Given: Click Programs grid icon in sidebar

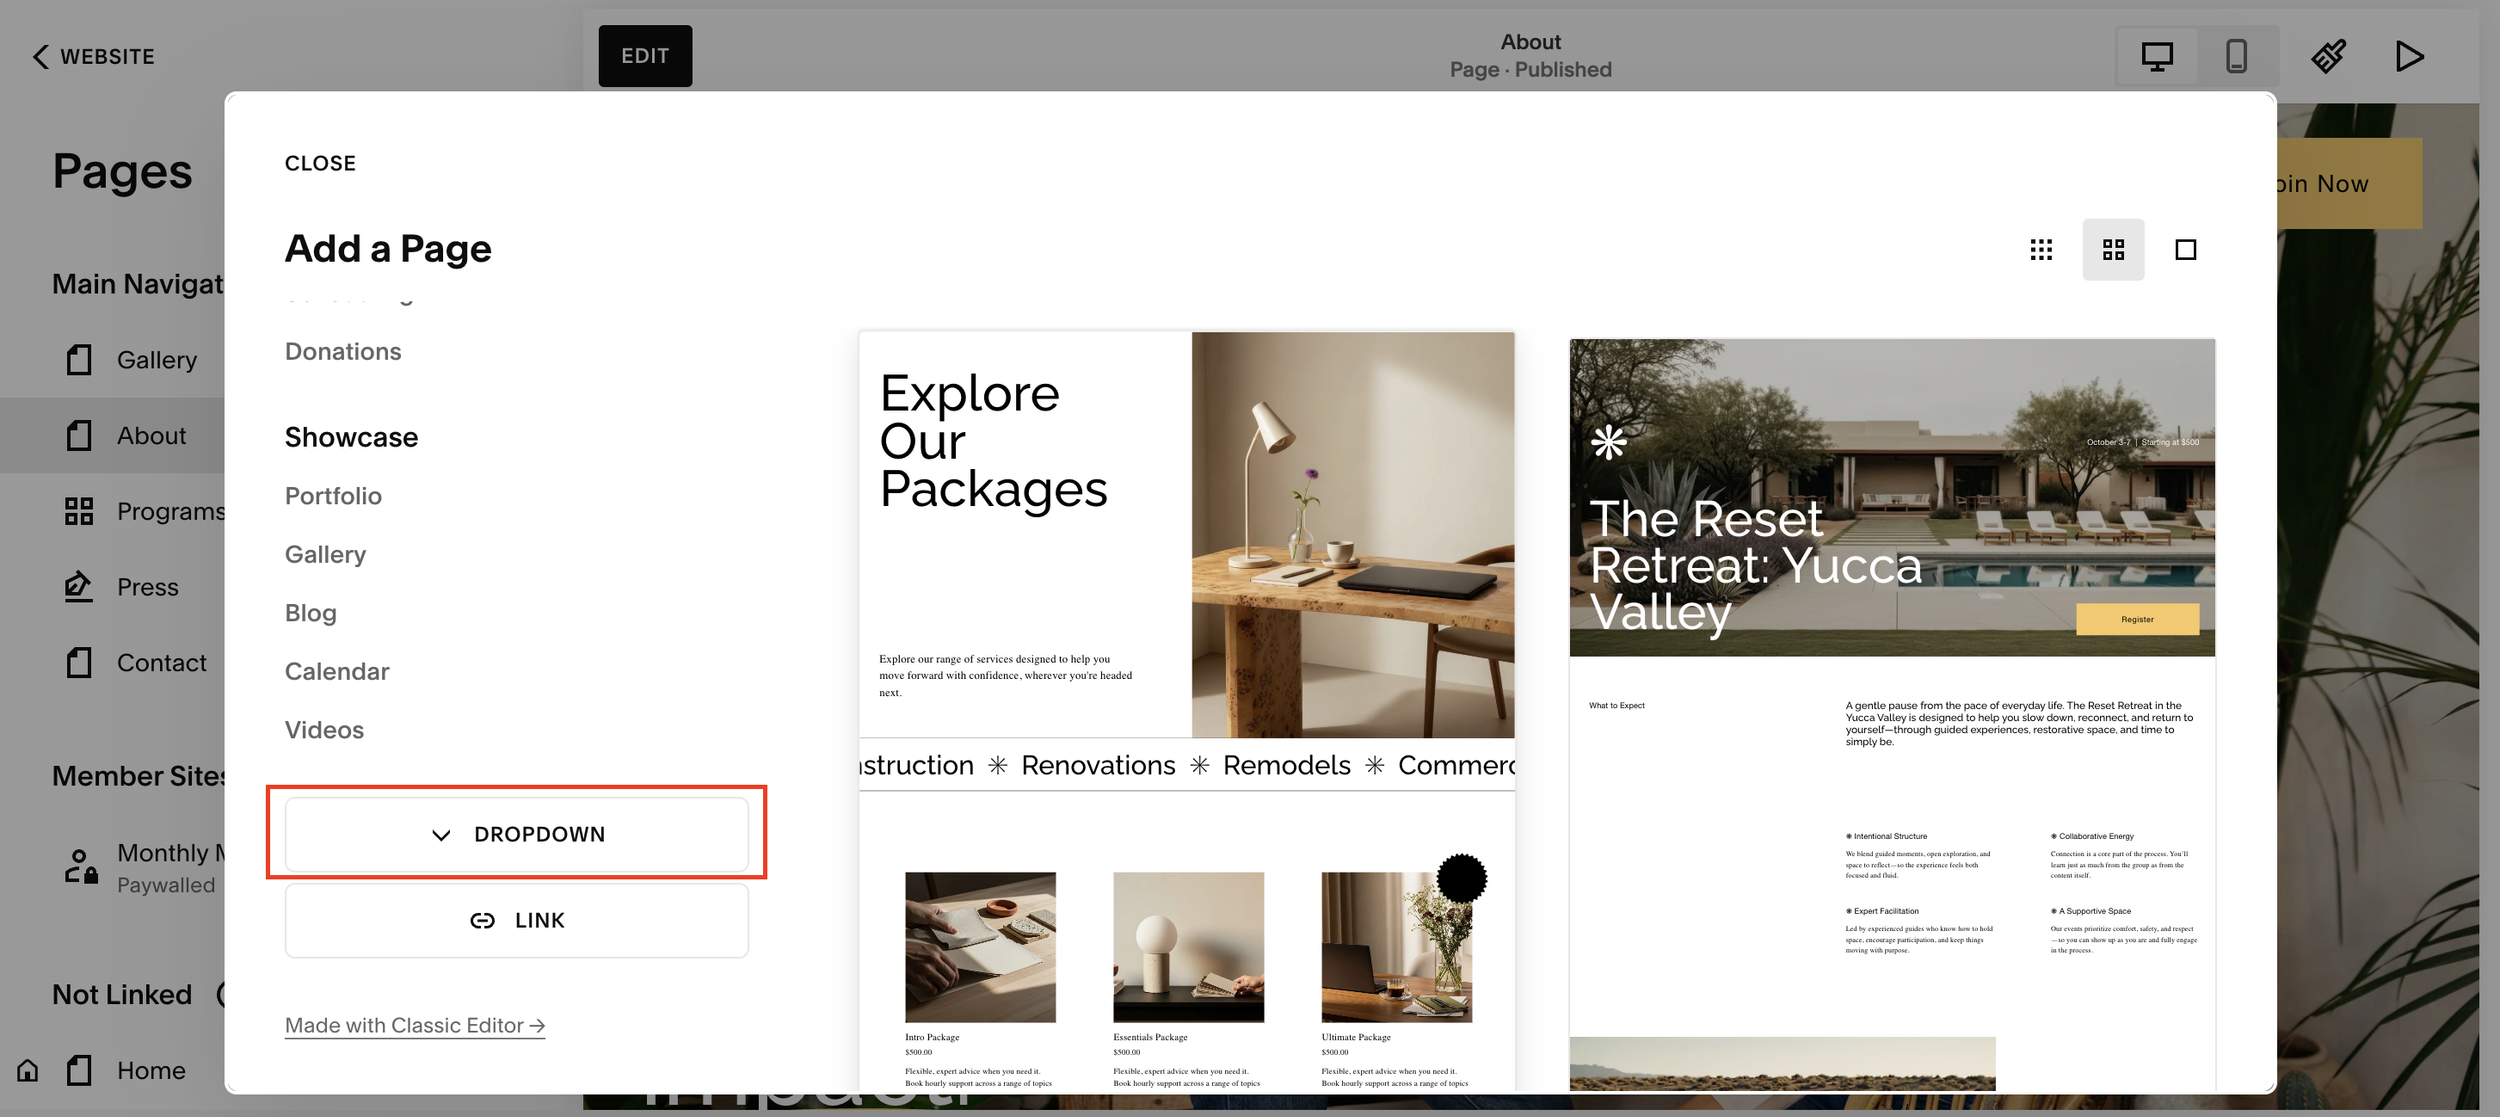Looking at the screenshot, I should click(x=79, y=512).
